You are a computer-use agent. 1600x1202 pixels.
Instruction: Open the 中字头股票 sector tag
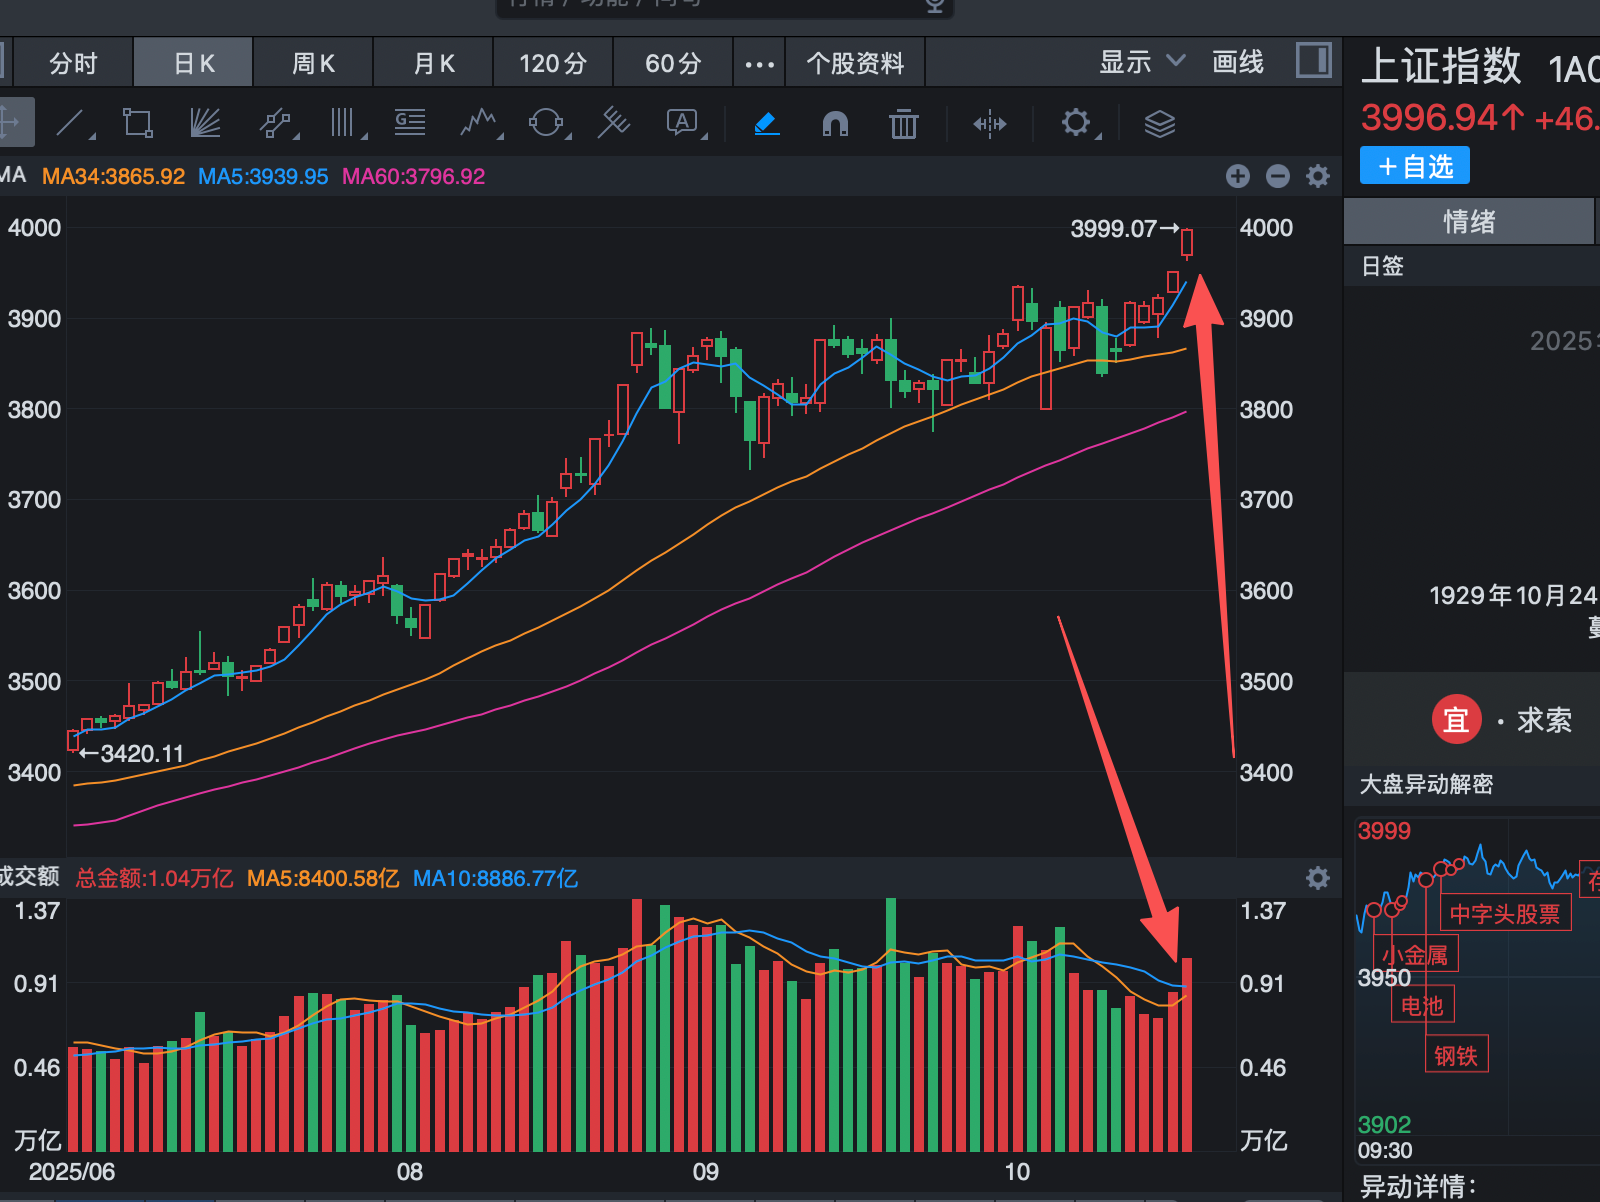1504,913
